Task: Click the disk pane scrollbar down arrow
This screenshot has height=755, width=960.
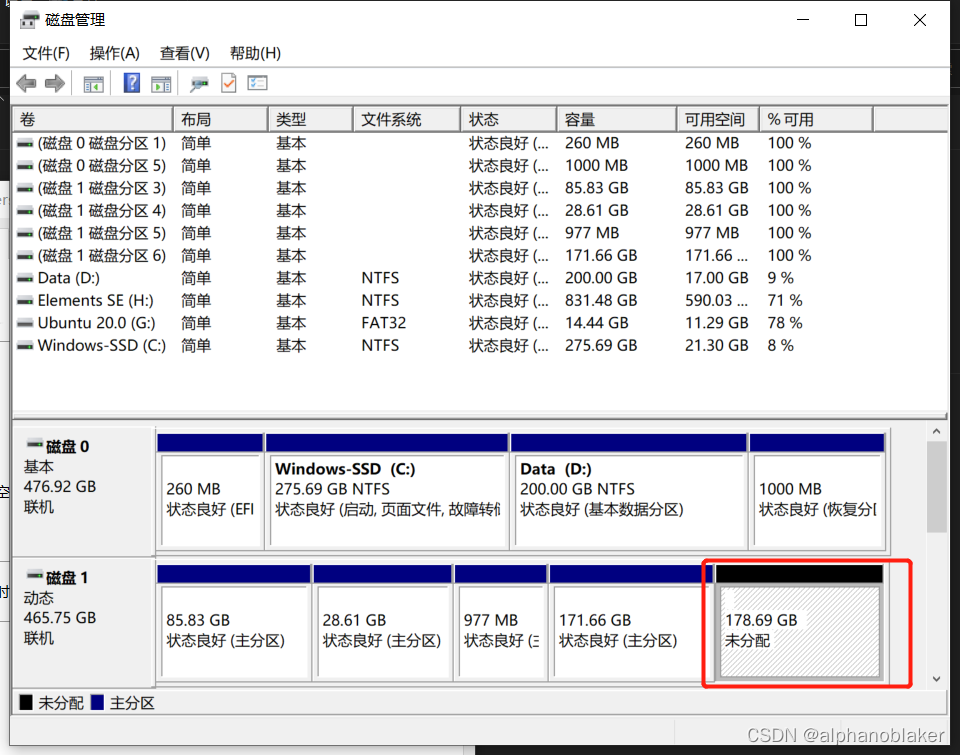Action: [936, 678]
